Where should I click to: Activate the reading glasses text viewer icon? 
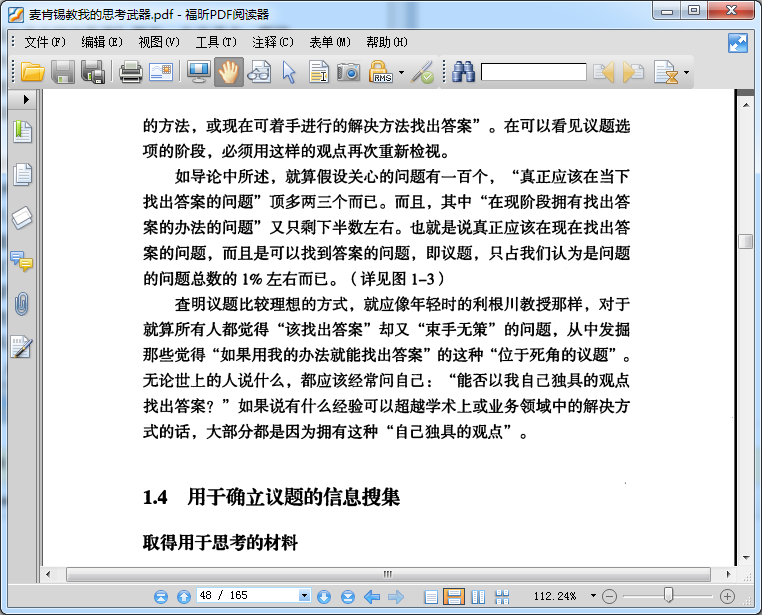(x=260, y=72)
